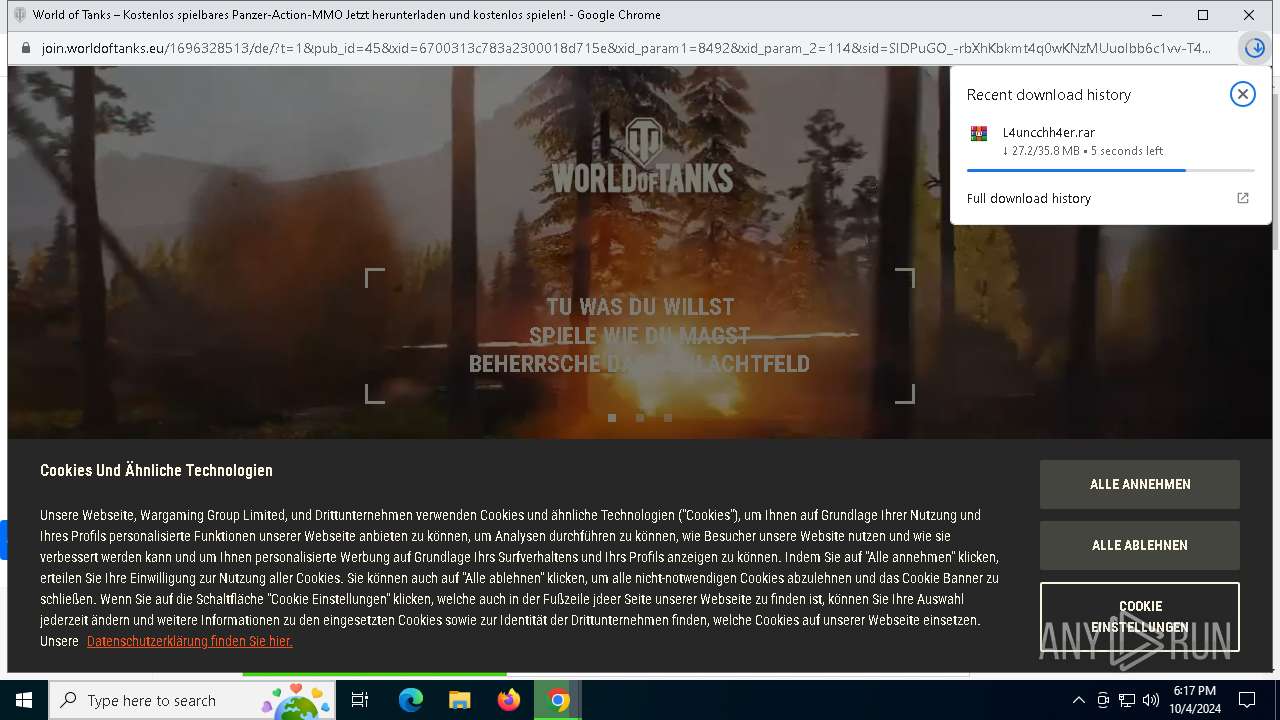
Task: Launch Firefox from taskbar
Action: point(509,700)
